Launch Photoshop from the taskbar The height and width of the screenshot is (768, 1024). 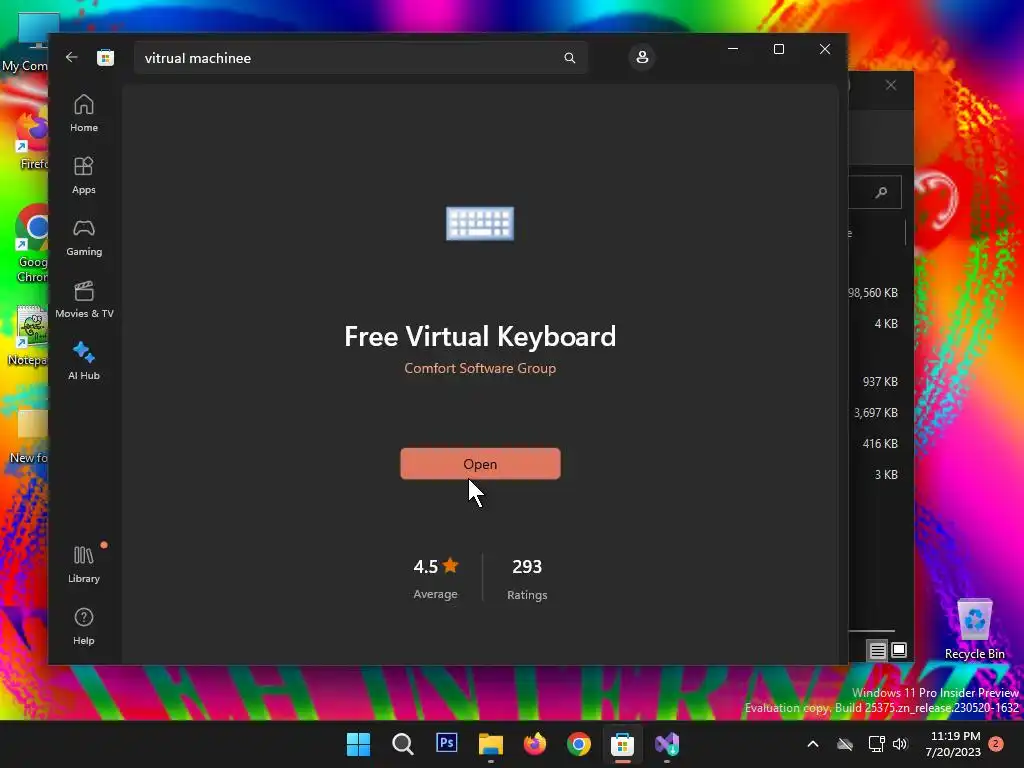pos(447,743)
